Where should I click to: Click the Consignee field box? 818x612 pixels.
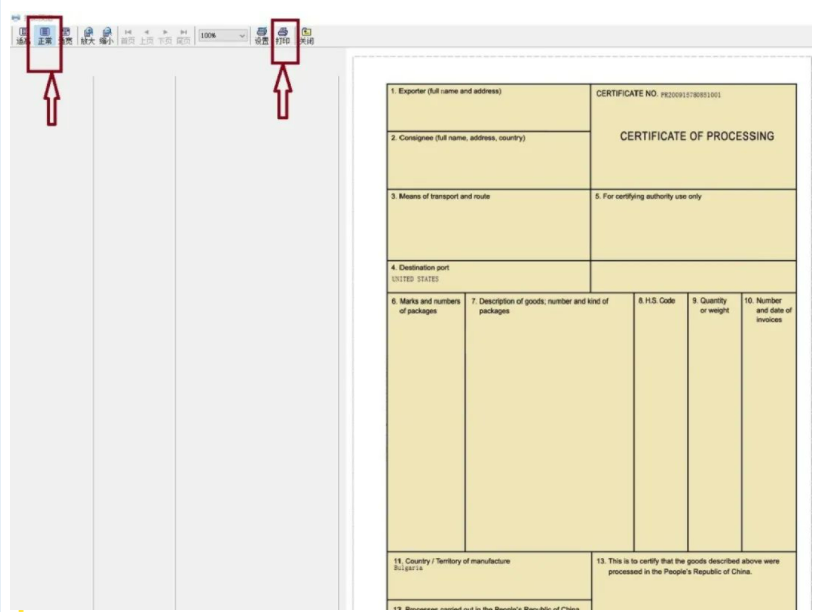(488, 160)
